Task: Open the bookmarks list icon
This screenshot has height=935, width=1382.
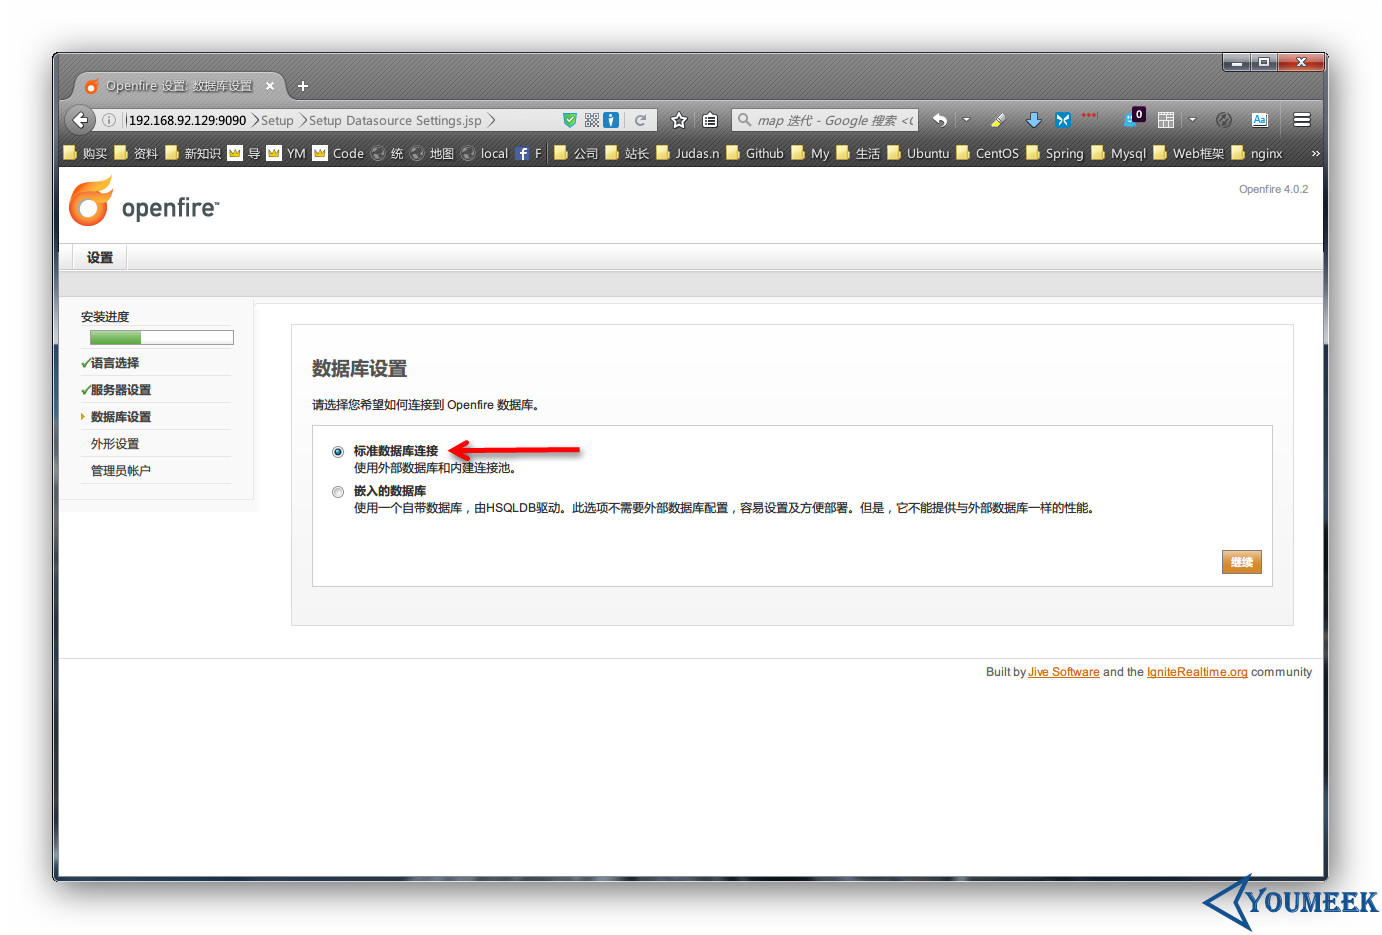Action: (710, 120)
